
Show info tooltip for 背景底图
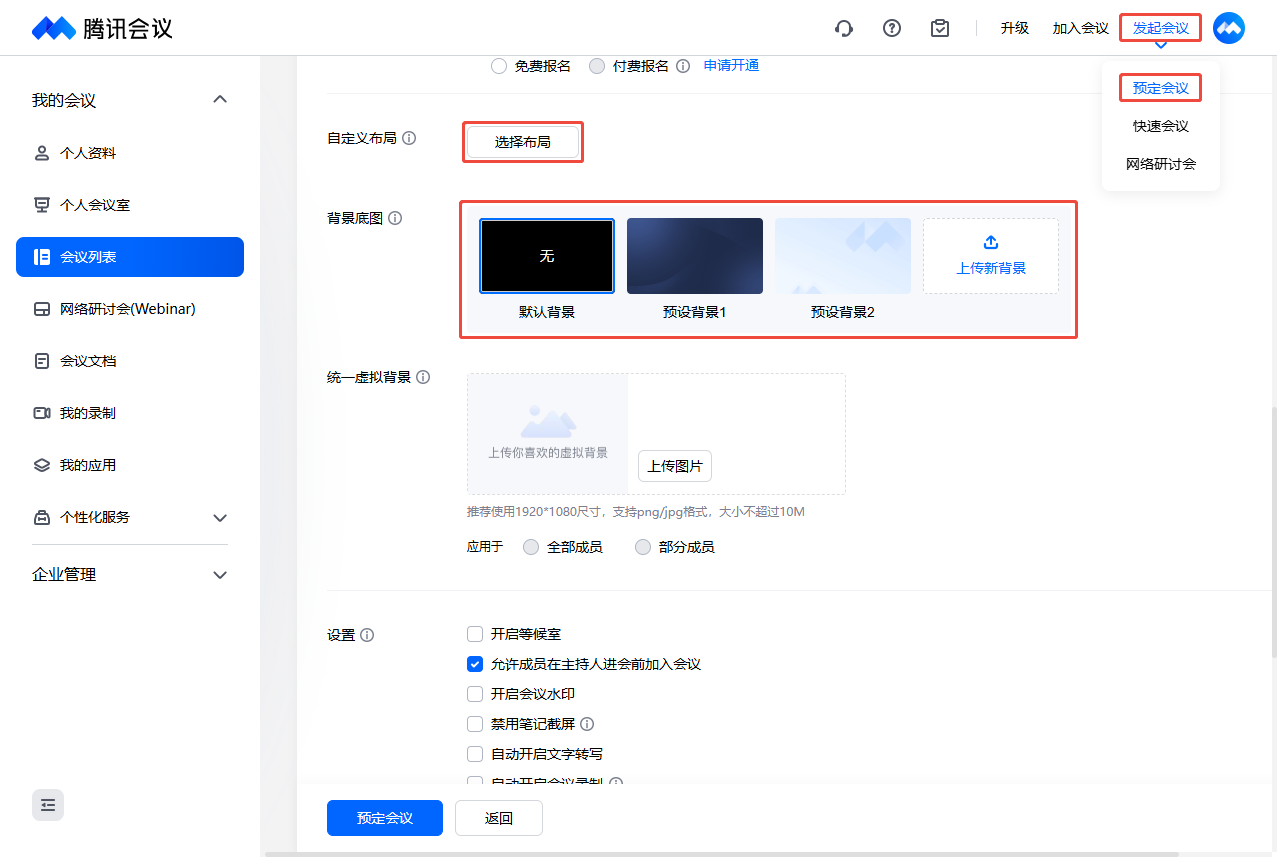pyautogui.click(x=395, y=217)
